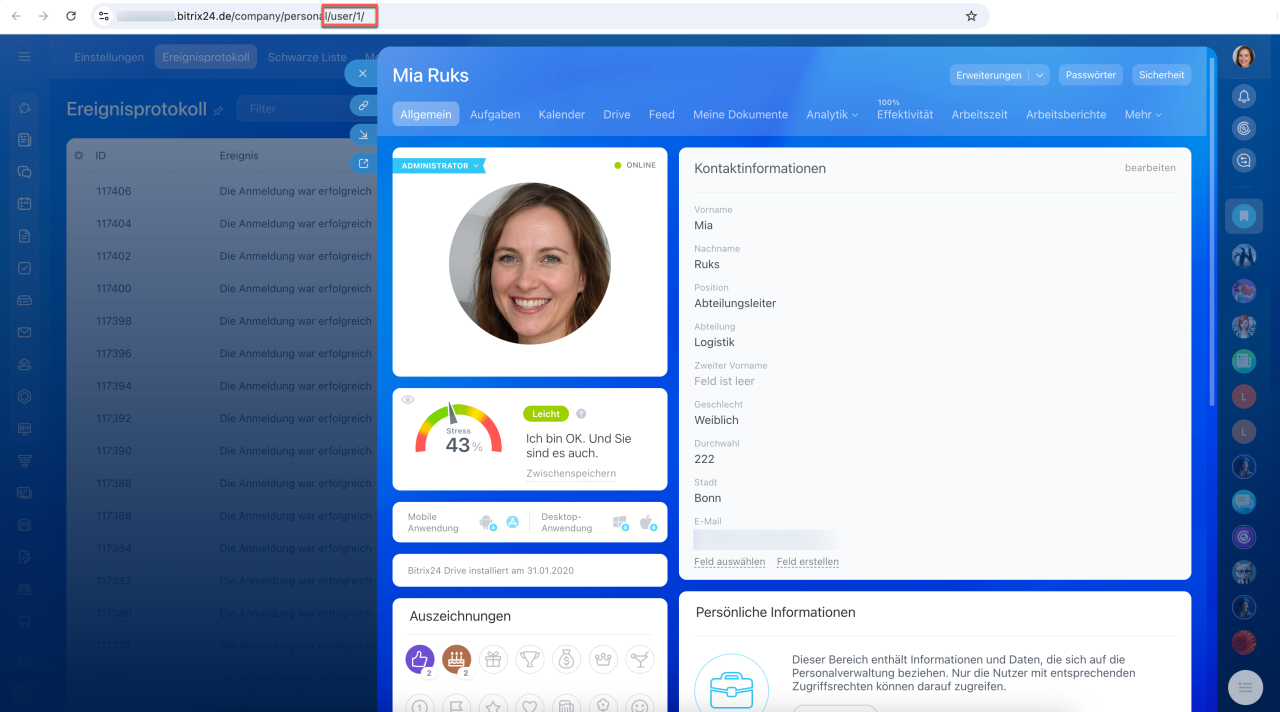The image size is (1280, 712).
Task: Open chat search icon in right sidebar
Action: point(1244,160)
